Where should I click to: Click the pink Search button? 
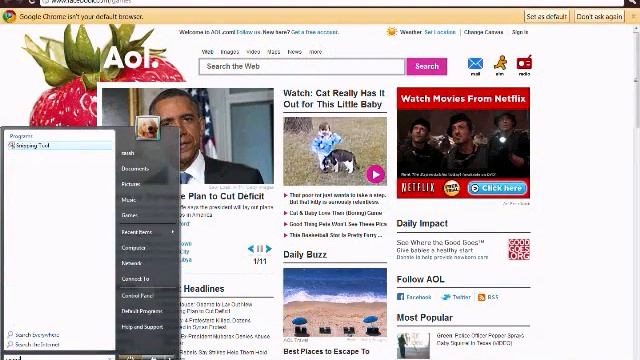427,66
